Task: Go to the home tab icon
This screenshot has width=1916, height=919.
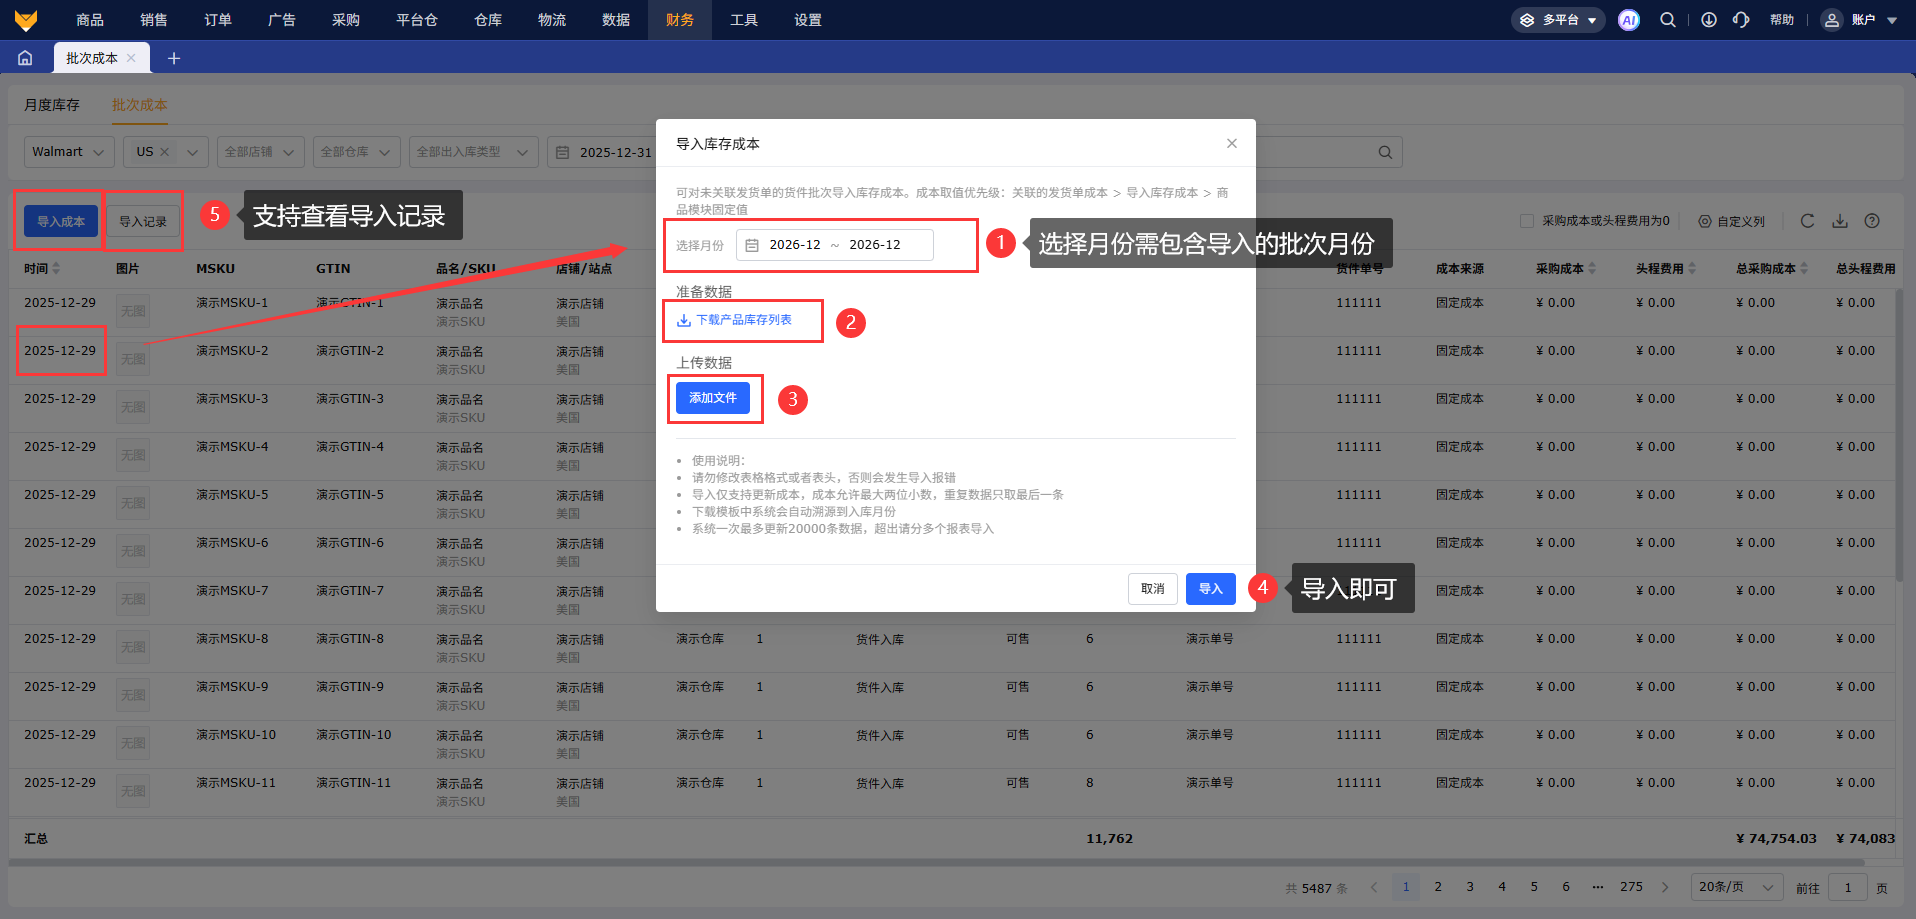Action: pyautogui.click(x=25, y=58)
